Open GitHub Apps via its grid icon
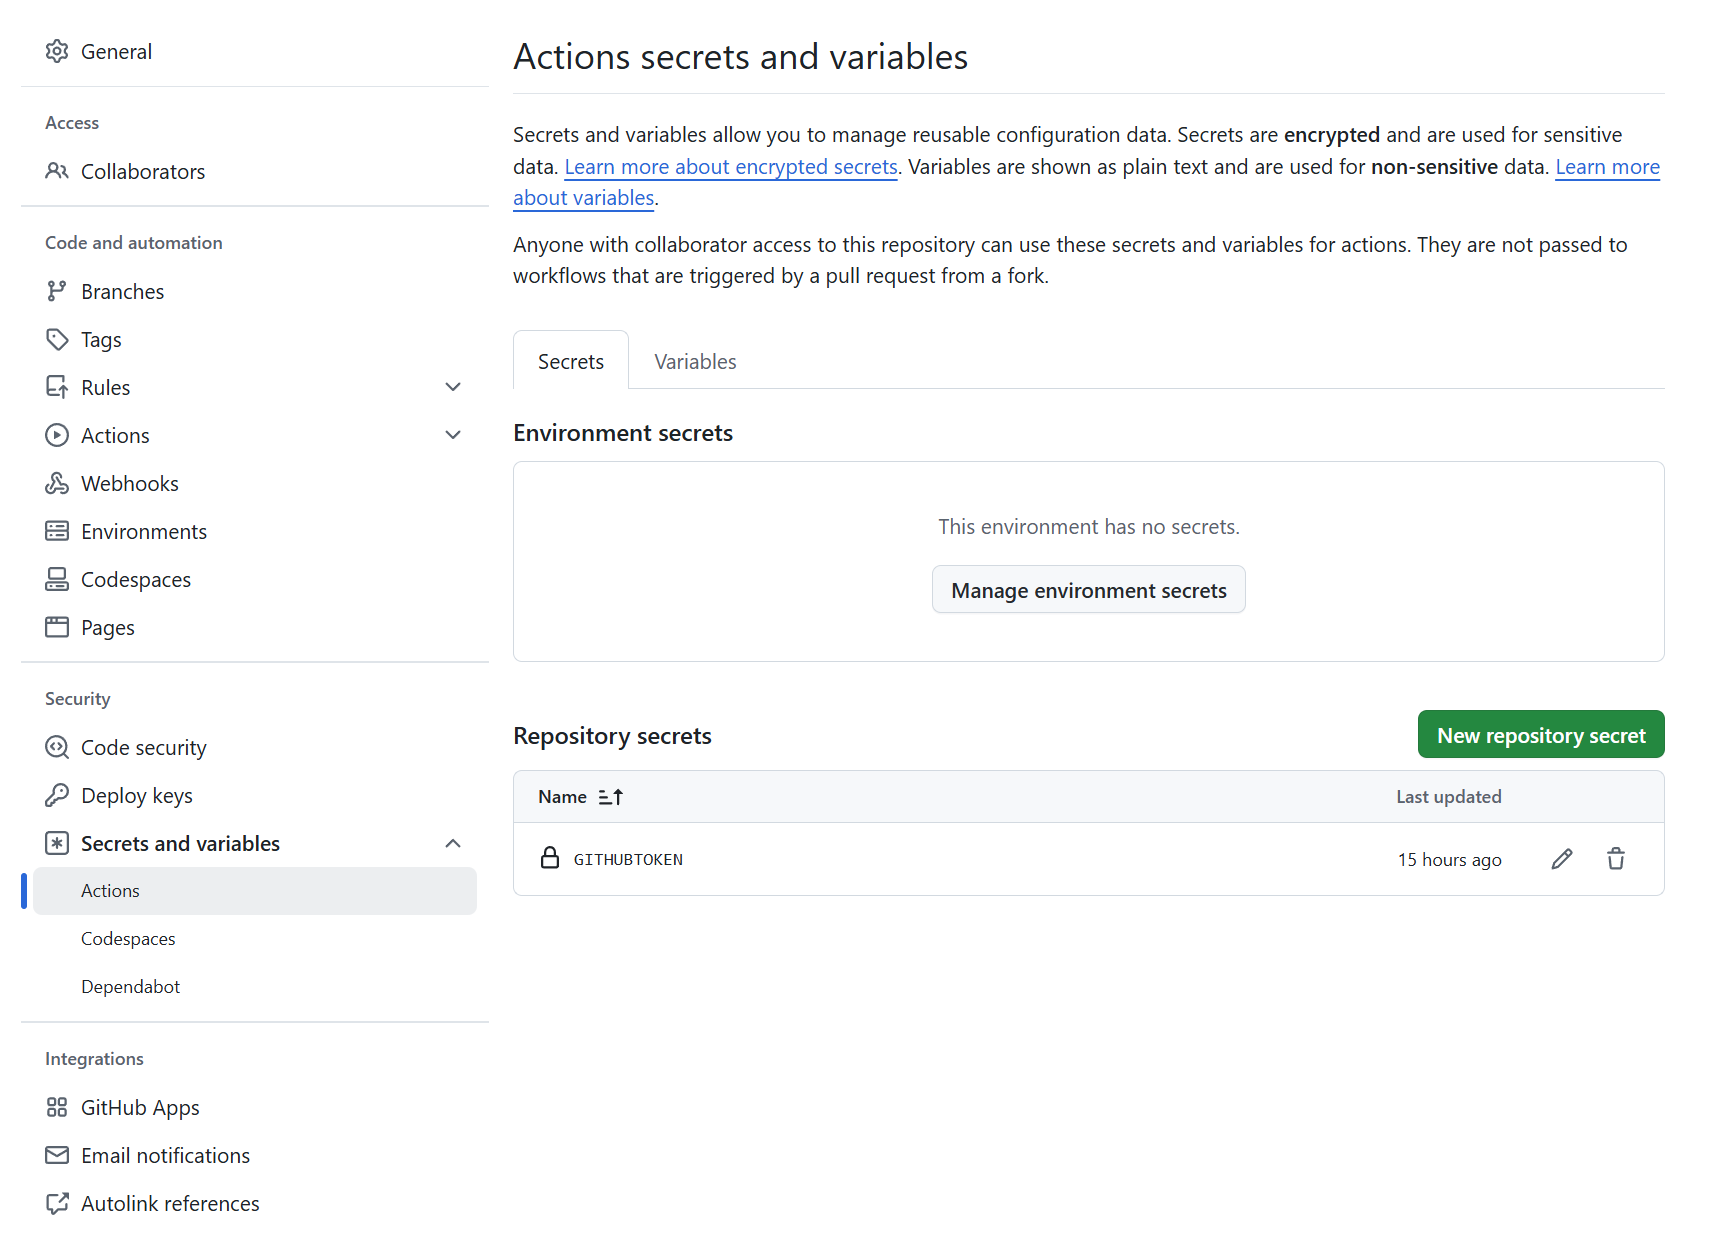Viewport: 1732px width, 1238px height. (58, 1107)
